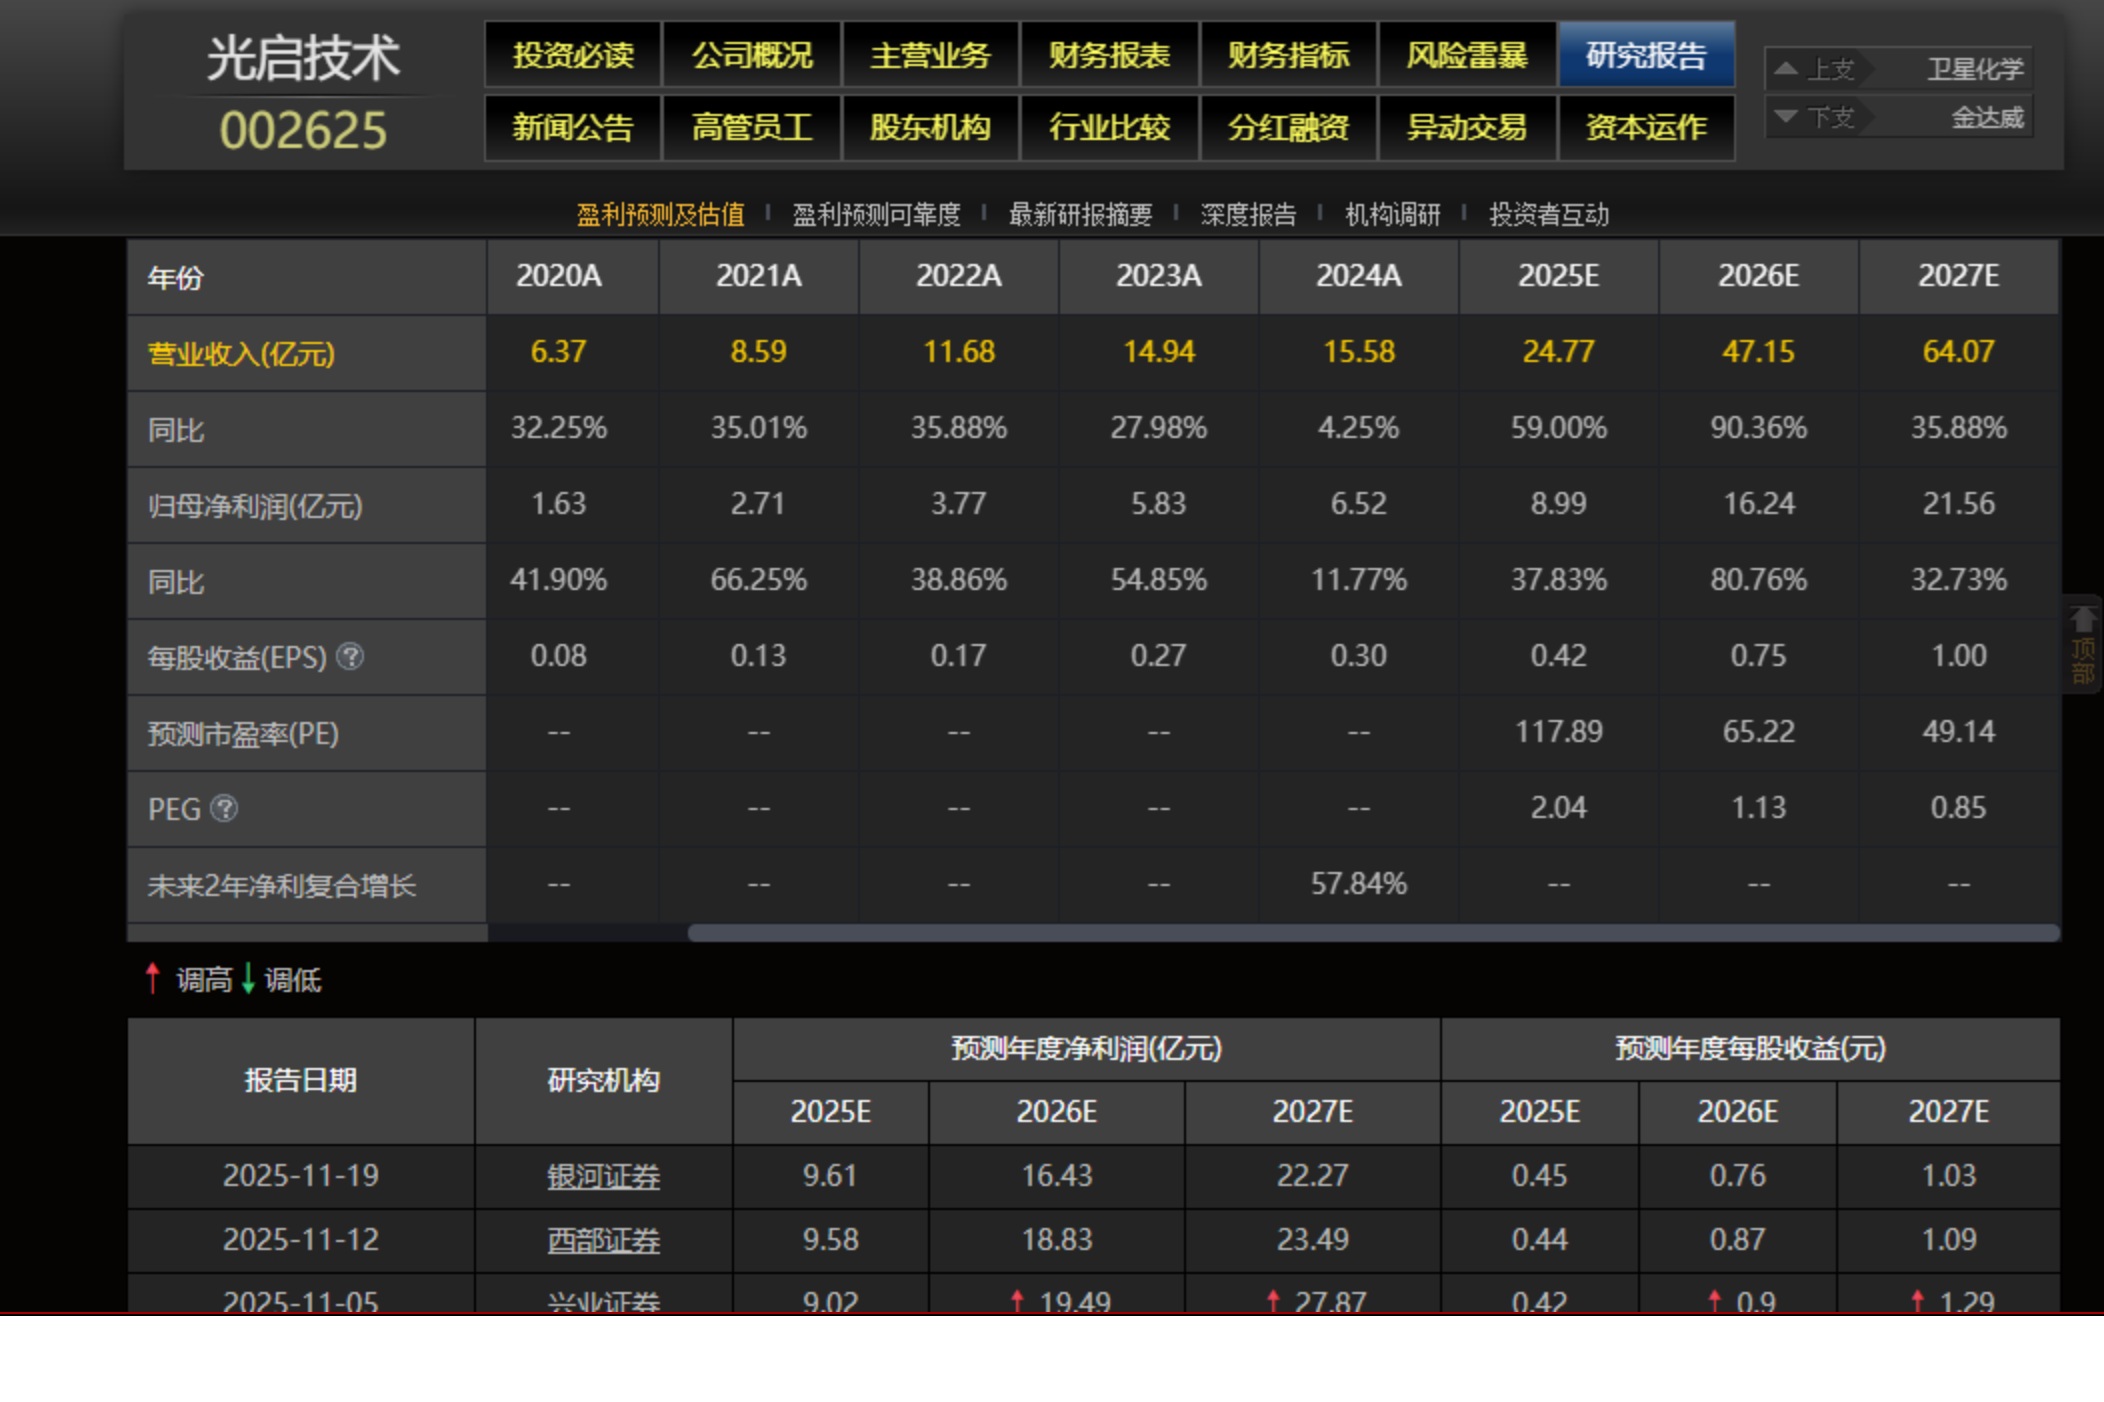Click the 深度报告 sub-menu link
The image size is (2104, 1402).
(1247, 214)
